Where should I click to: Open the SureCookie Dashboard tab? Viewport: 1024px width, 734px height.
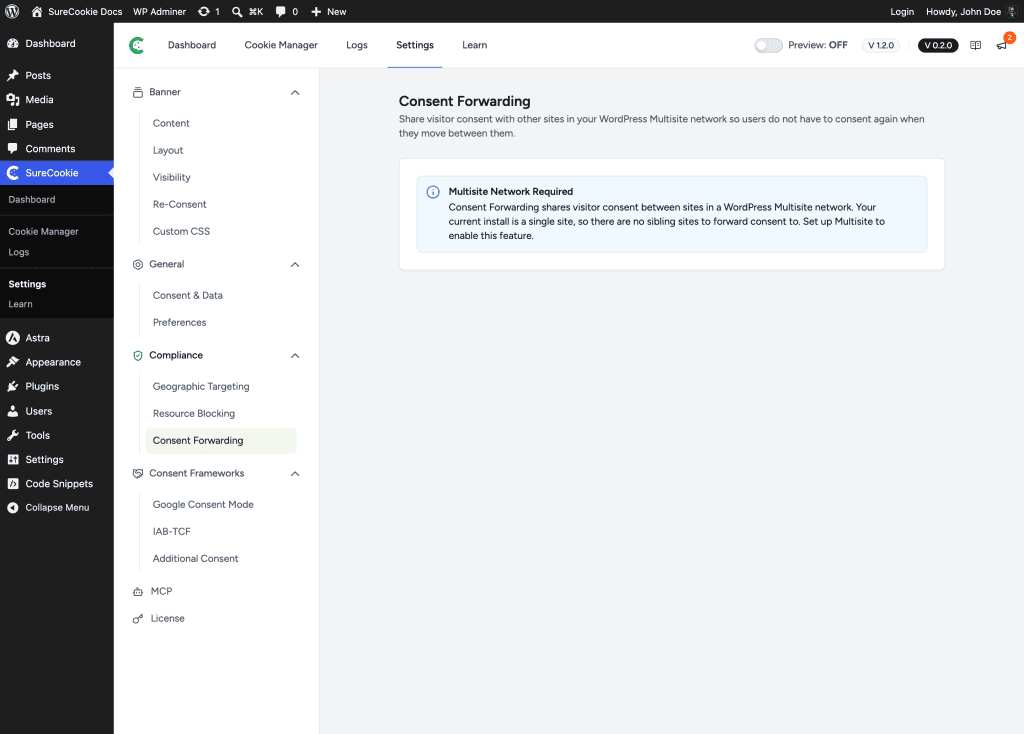coord(191,45)
